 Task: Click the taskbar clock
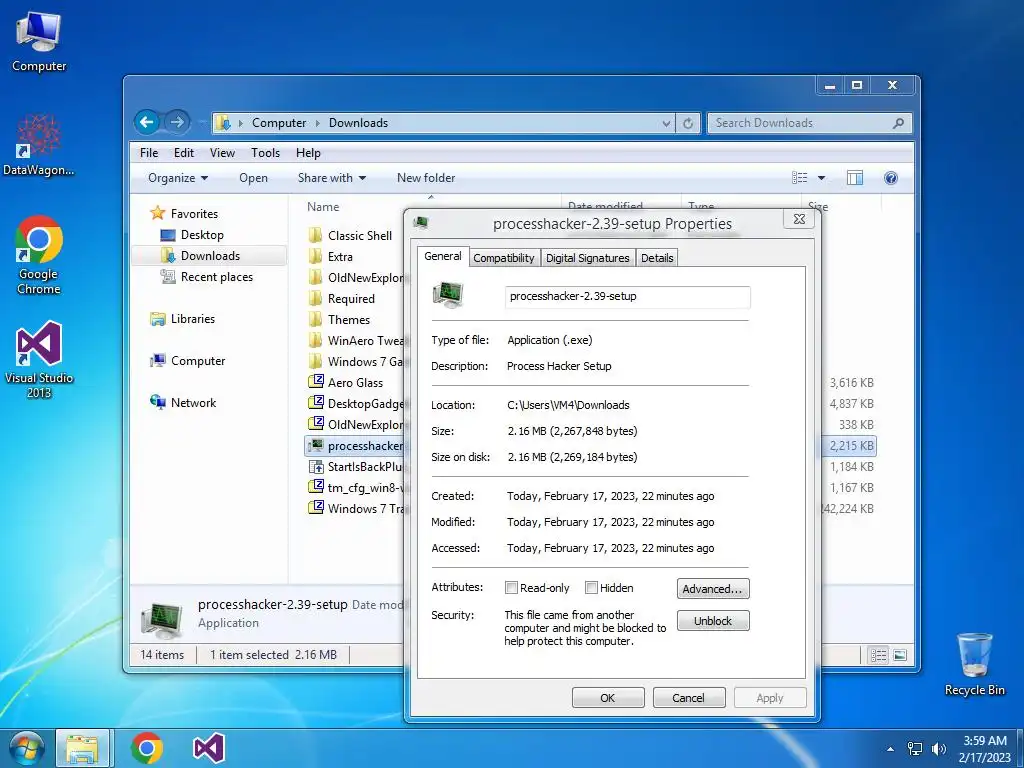pyautogui.click(x=984, y=749)
